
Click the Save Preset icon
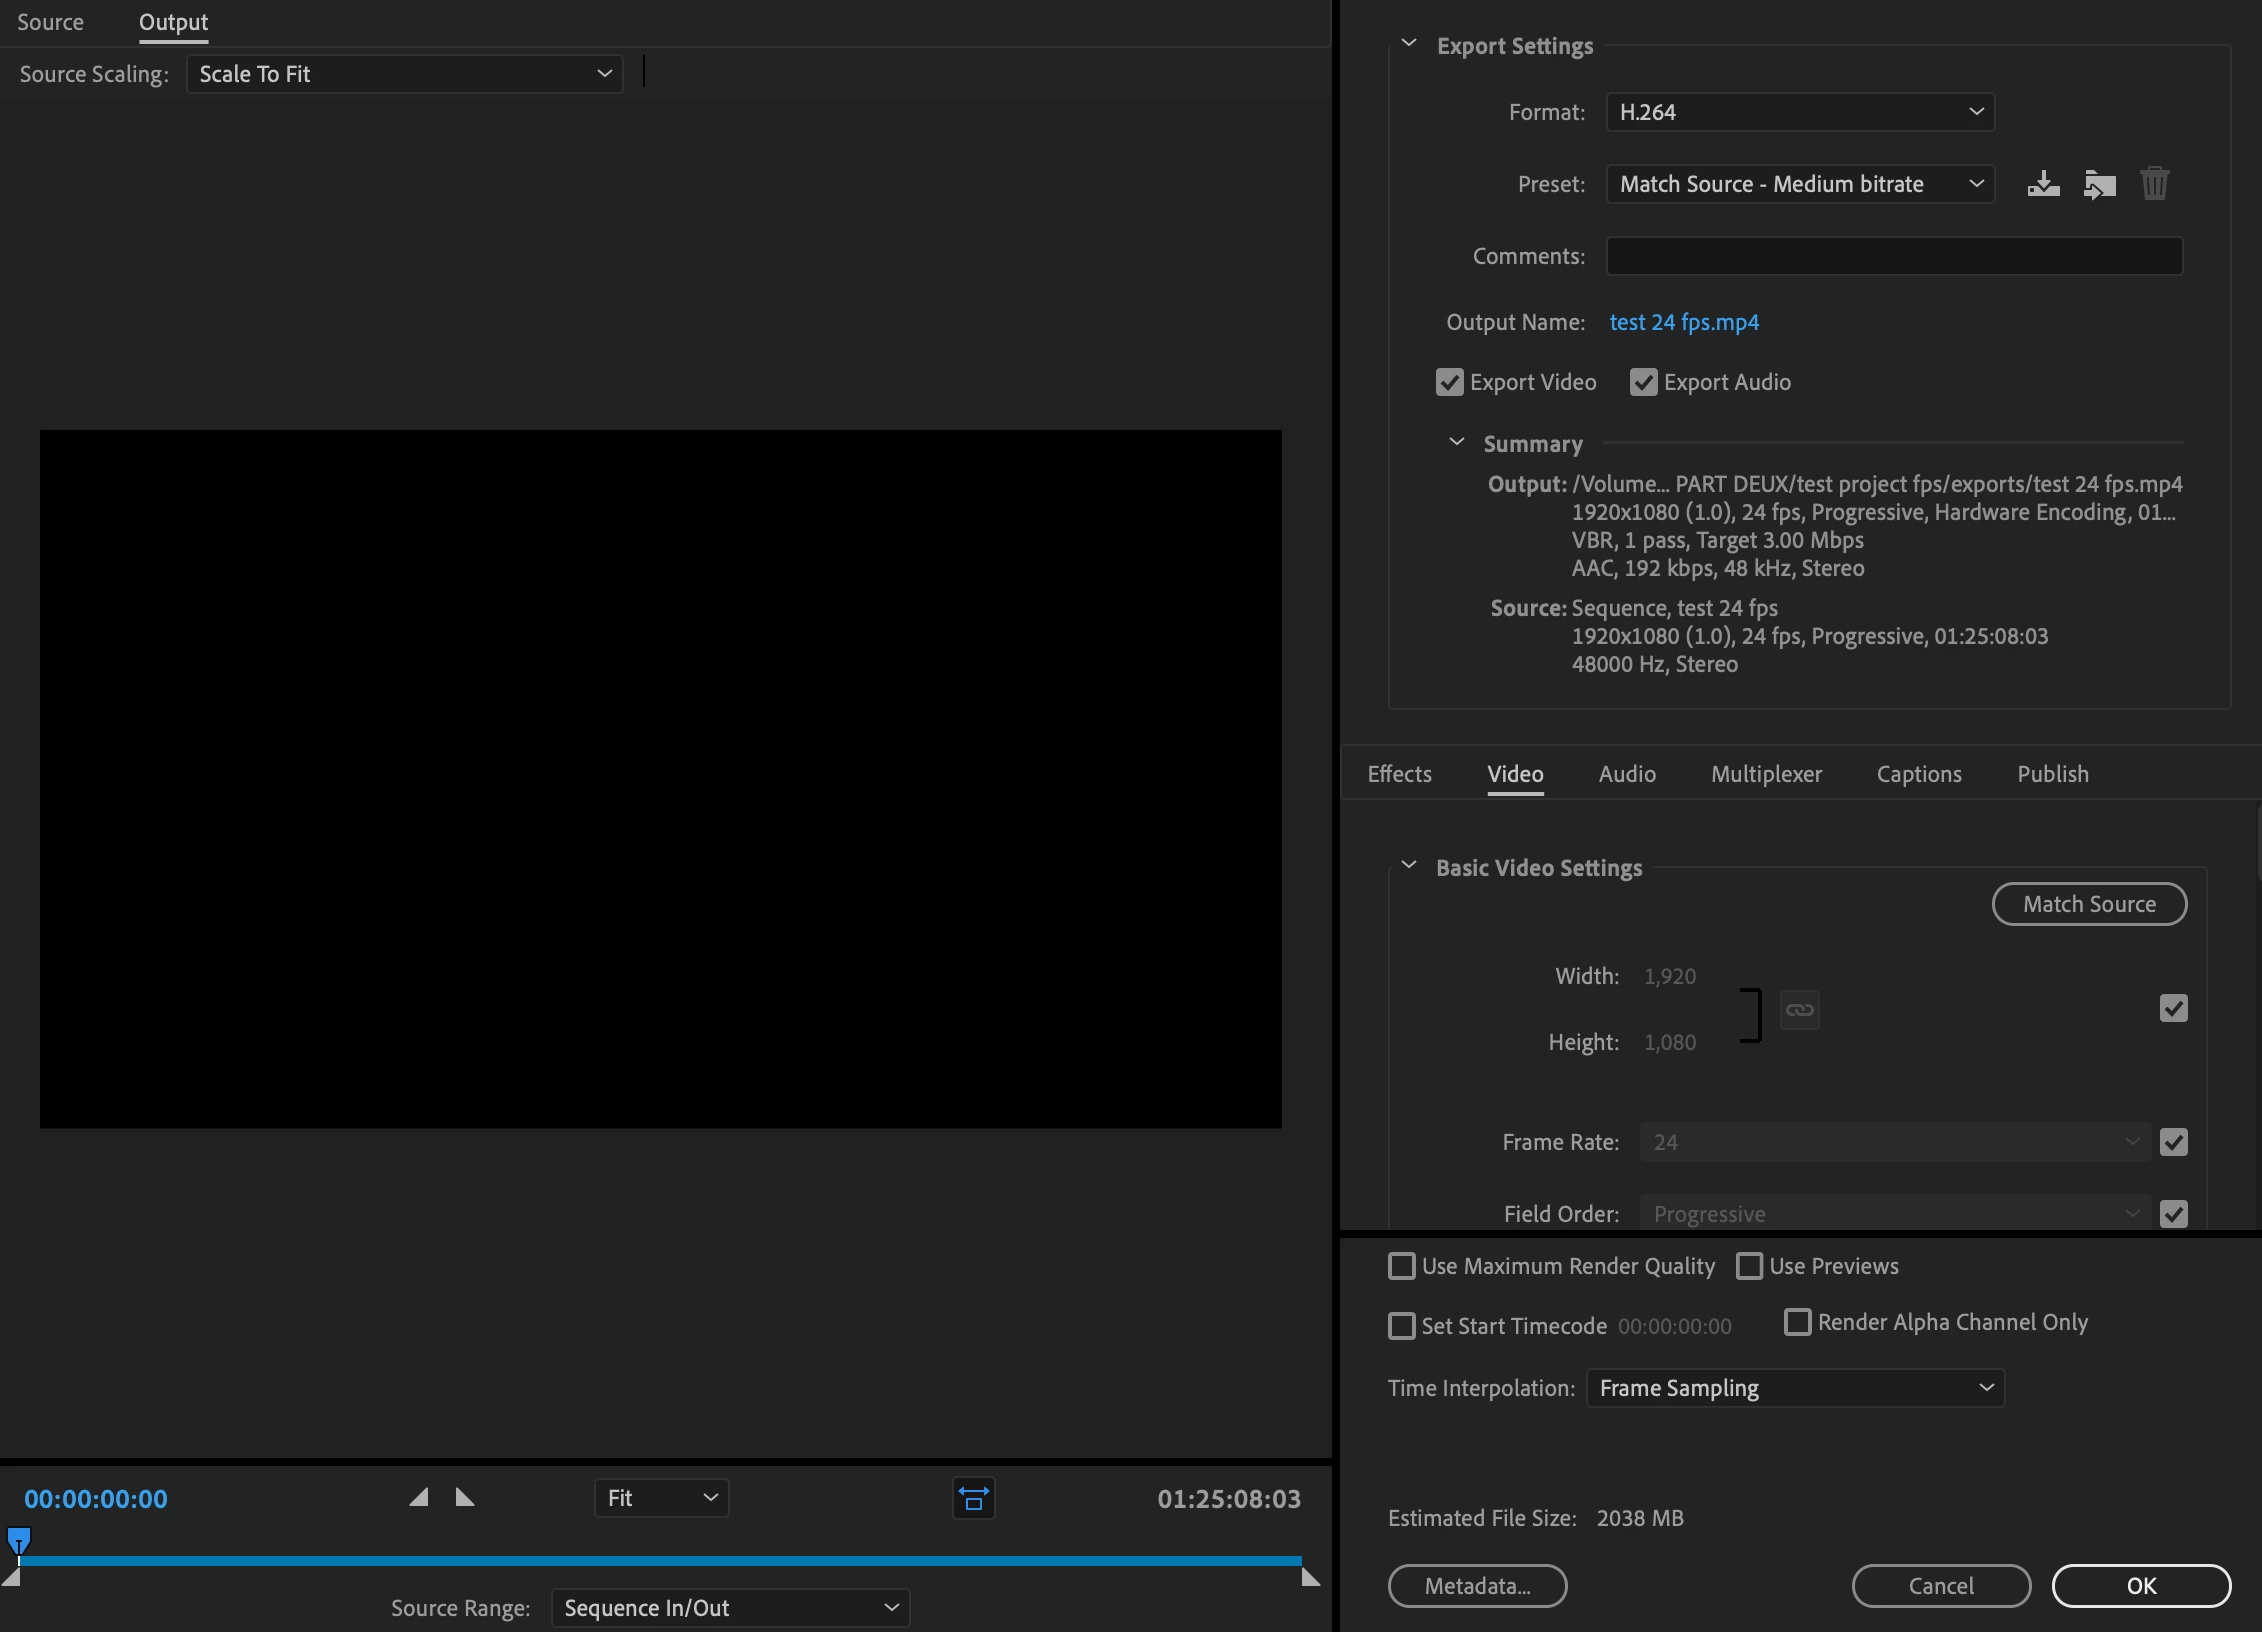pos(2043,184)
